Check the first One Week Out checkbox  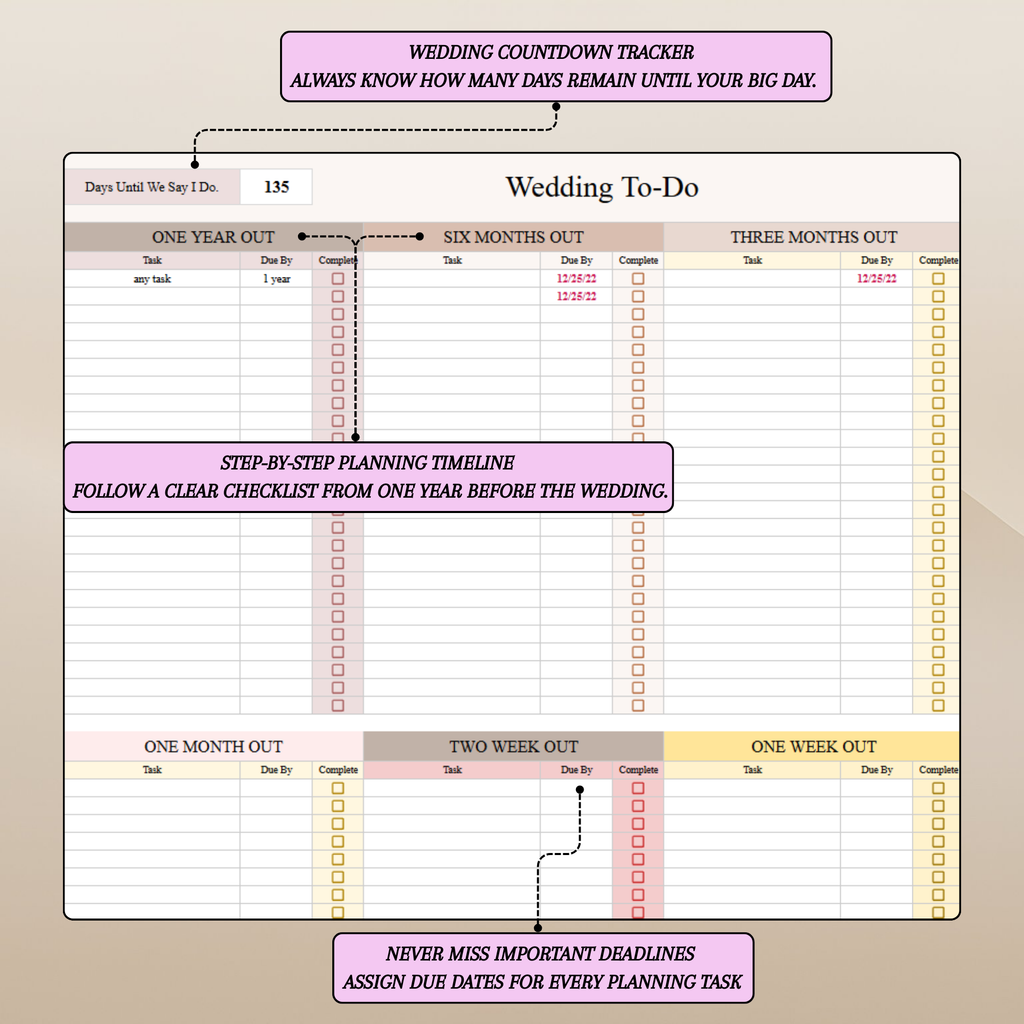938,788
